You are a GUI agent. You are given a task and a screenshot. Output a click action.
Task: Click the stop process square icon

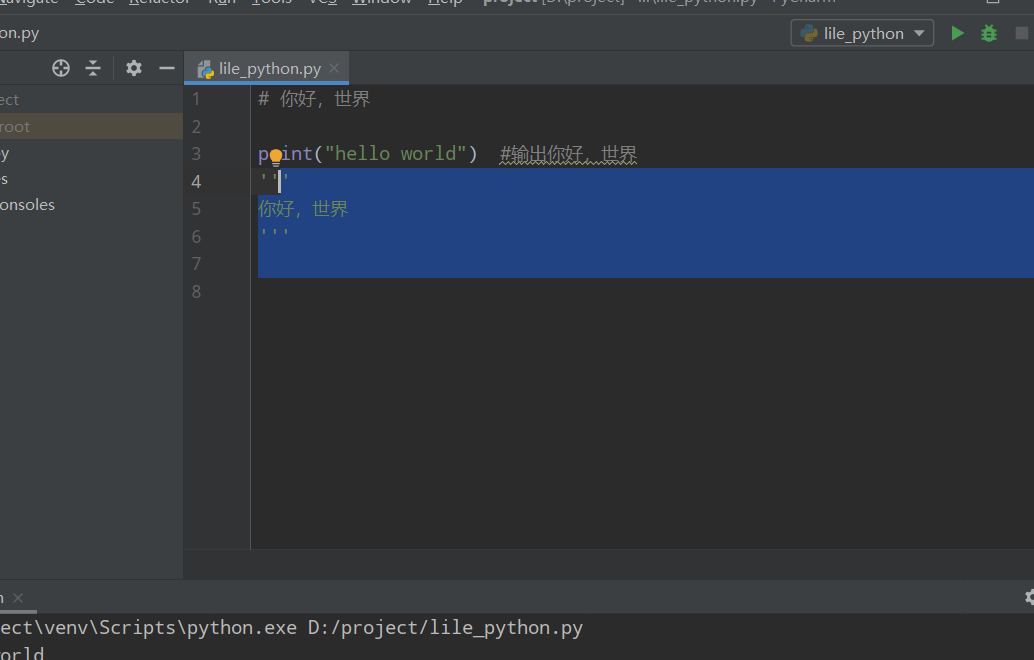1023,33
